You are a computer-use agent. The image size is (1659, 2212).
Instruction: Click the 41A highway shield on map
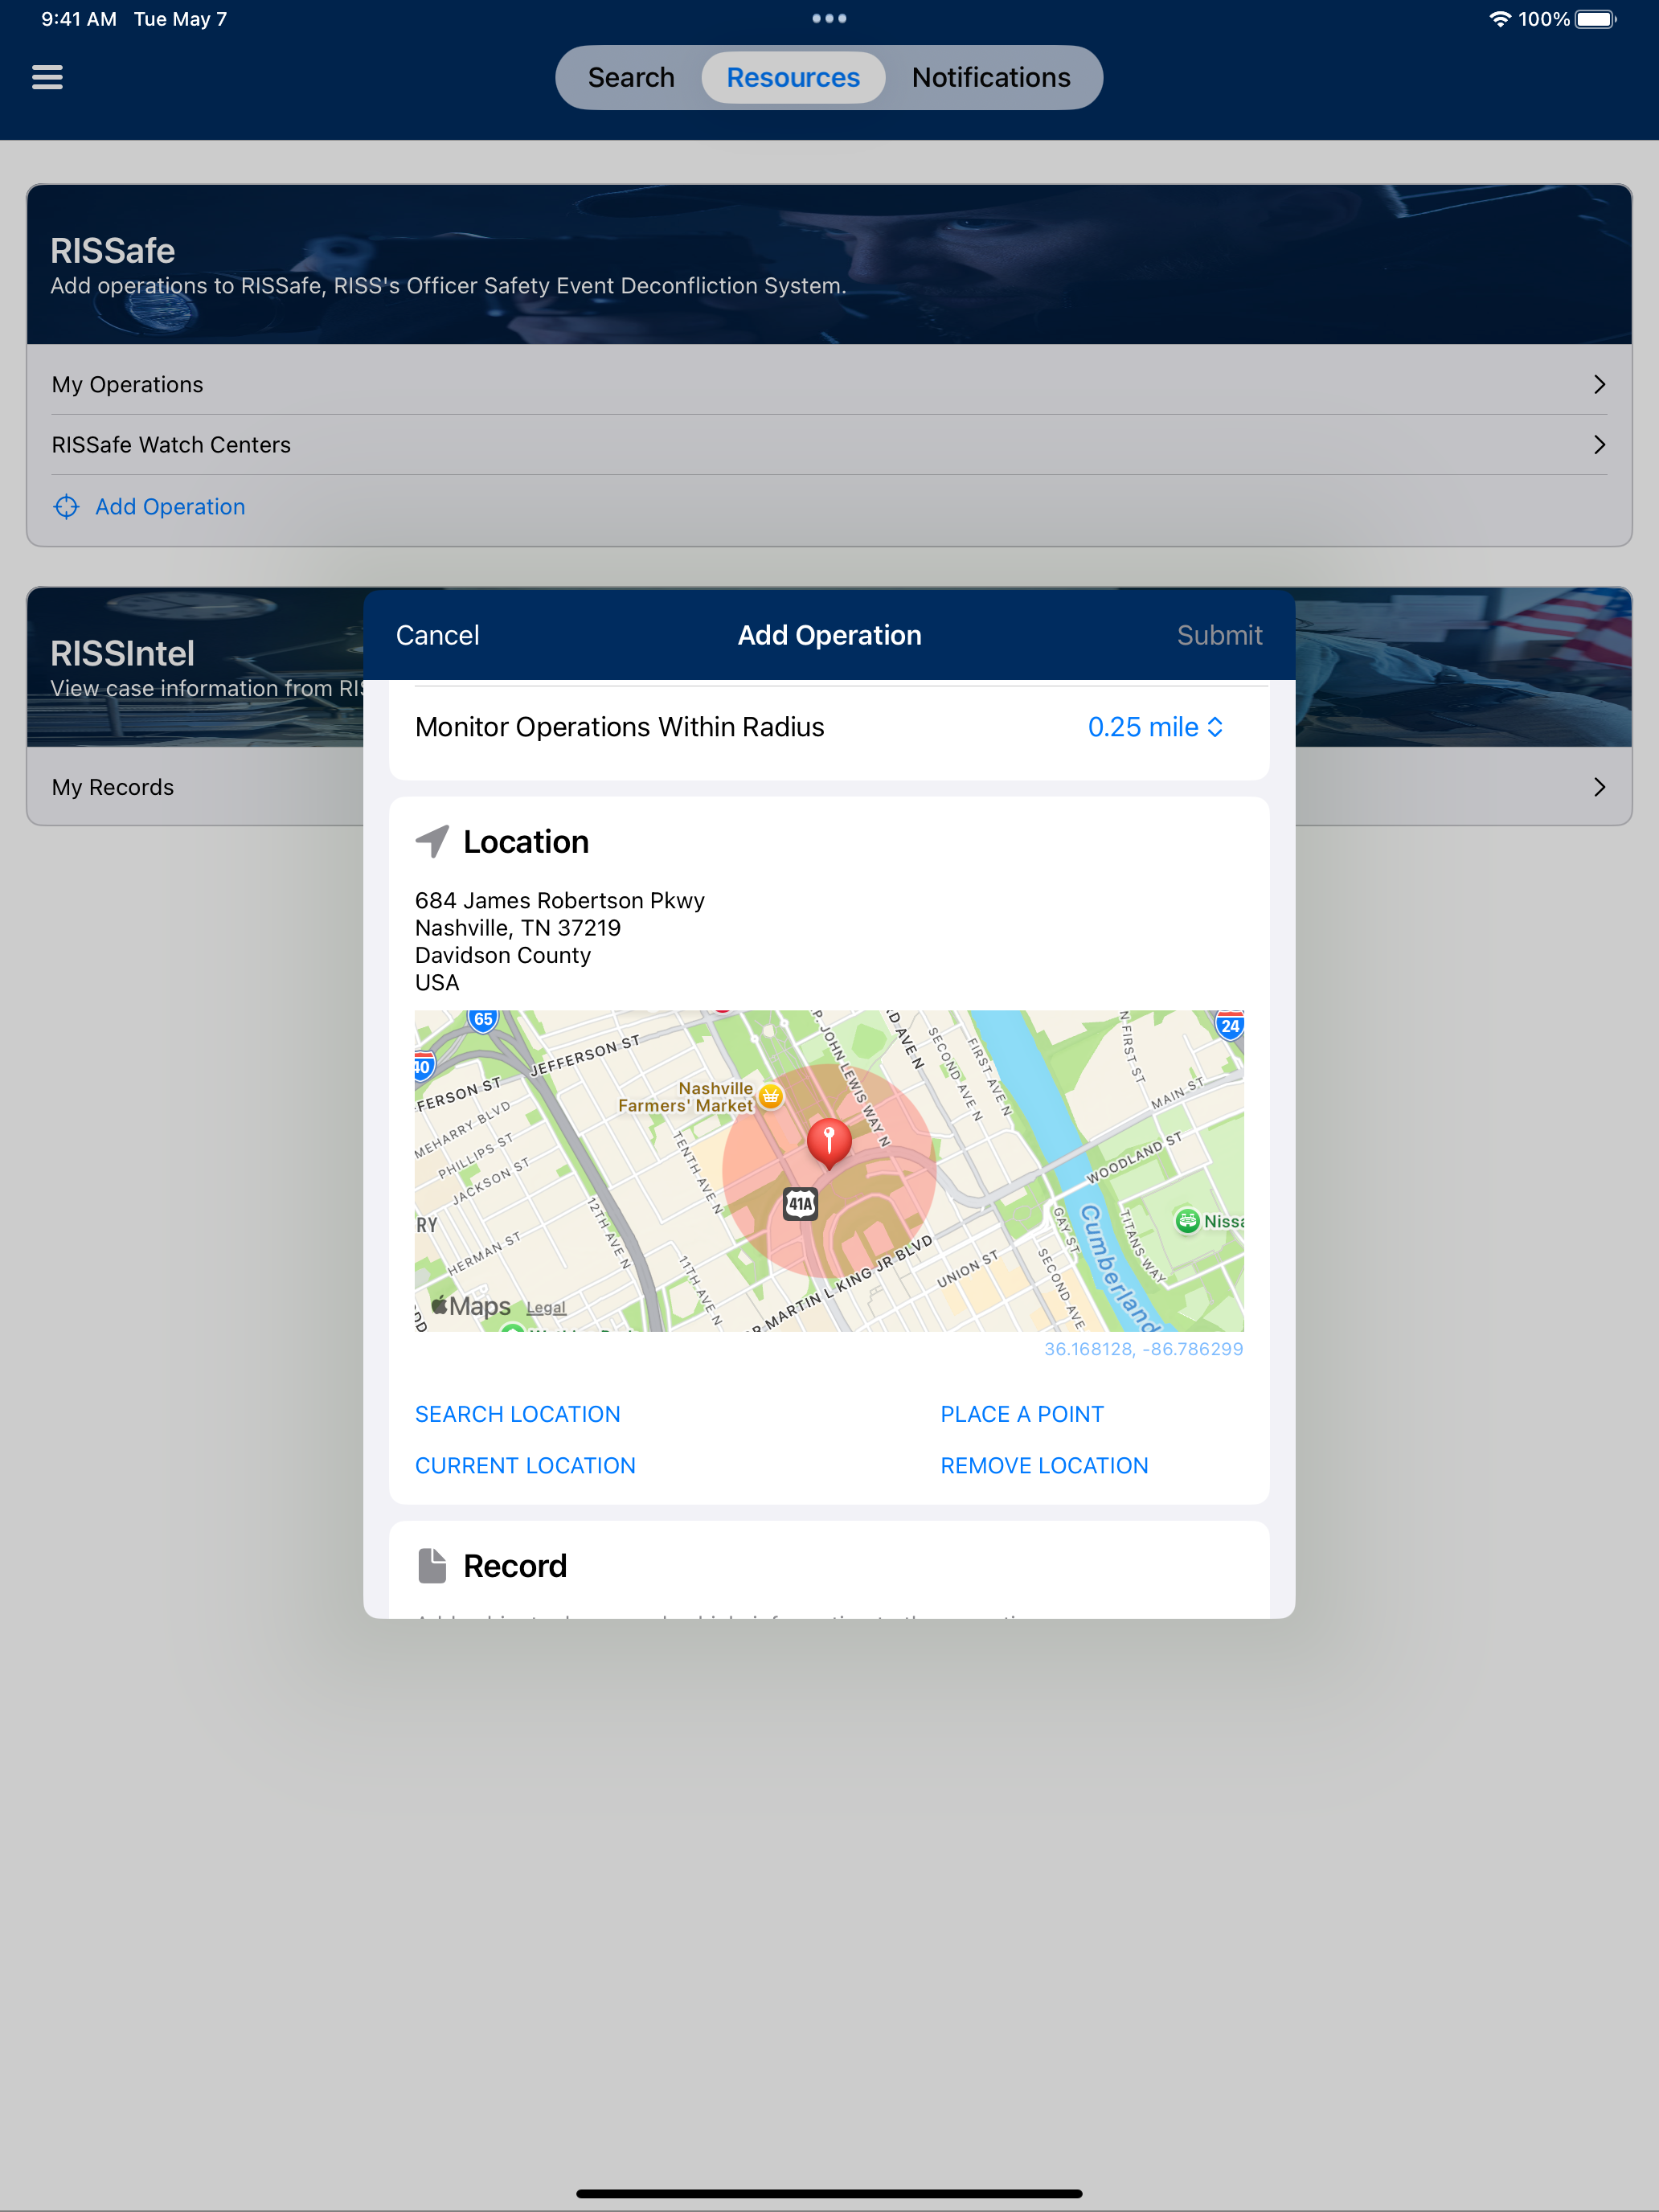800,1204
